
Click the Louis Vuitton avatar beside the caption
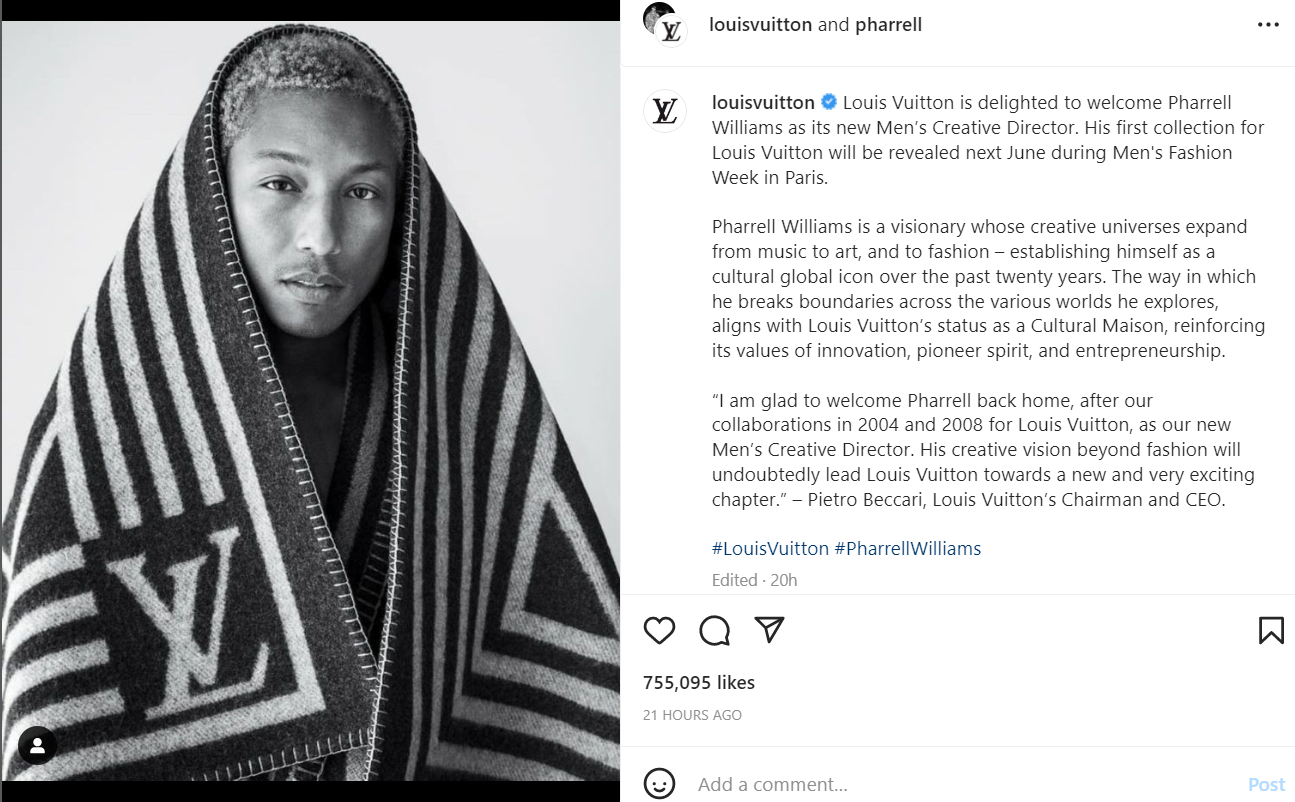point(665,111)
